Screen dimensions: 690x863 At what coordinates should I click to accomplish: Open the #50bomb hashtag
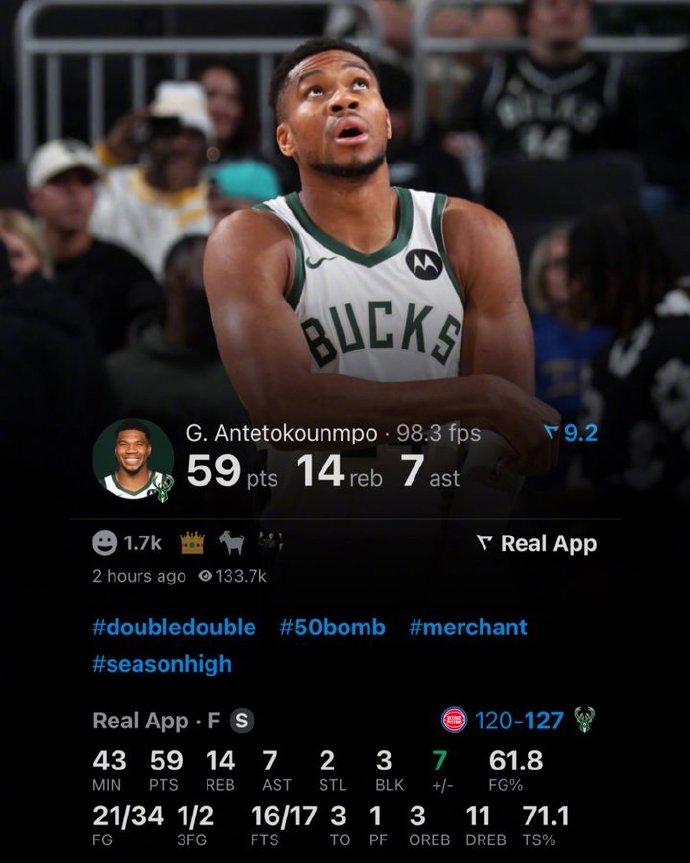(332, 627)
